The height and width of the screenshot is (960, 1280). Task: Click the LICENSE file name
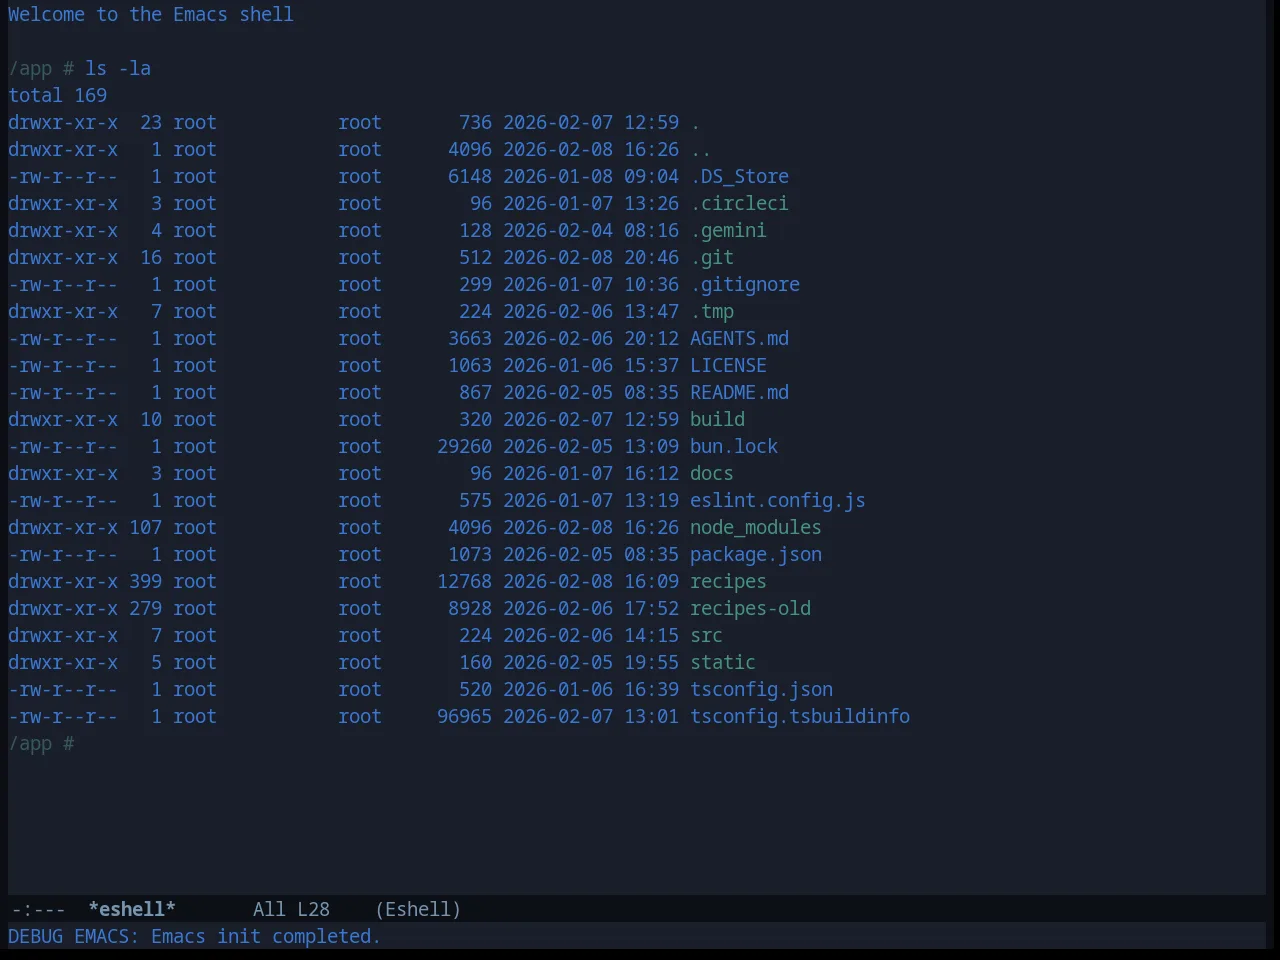point(728,365)
